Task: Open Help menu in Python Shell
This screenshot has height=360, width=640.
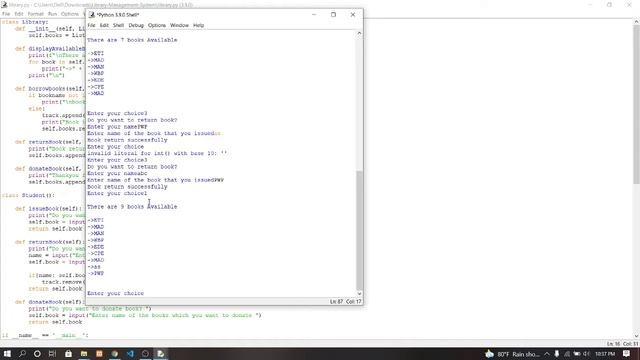Action: [x=198, y=25]
